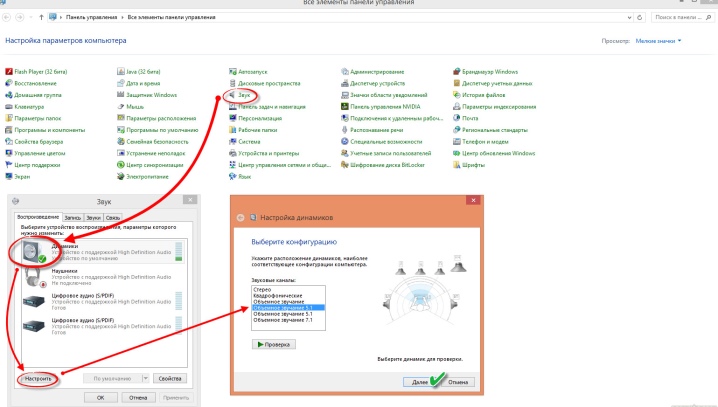718x407 pixels.
Task: Open Автозапуск icon
Action: click(x=233, y=71)
